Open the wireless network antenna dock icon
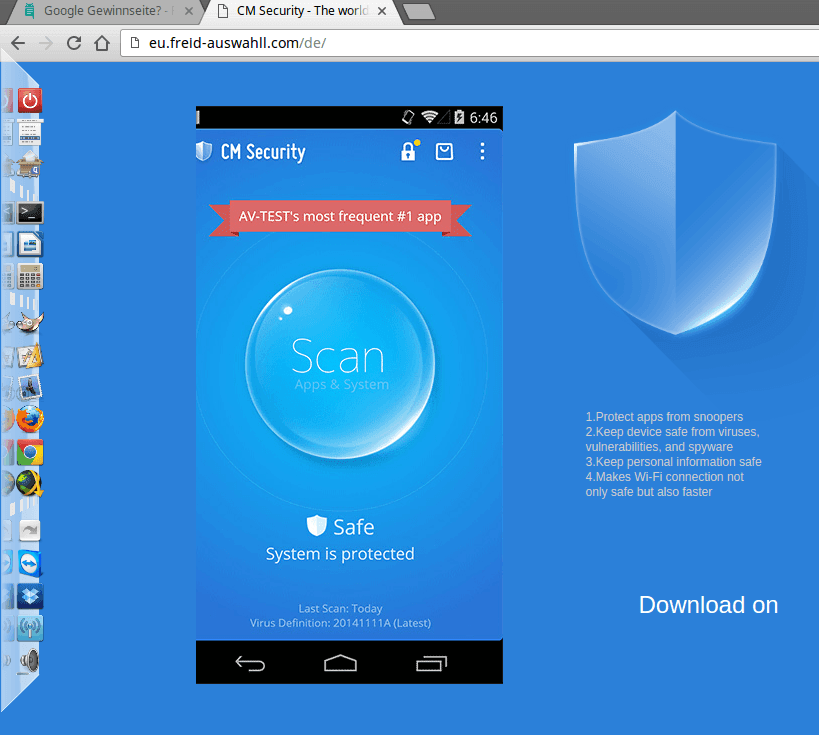Screen dimensions: 819x735 tap(30, 628)
